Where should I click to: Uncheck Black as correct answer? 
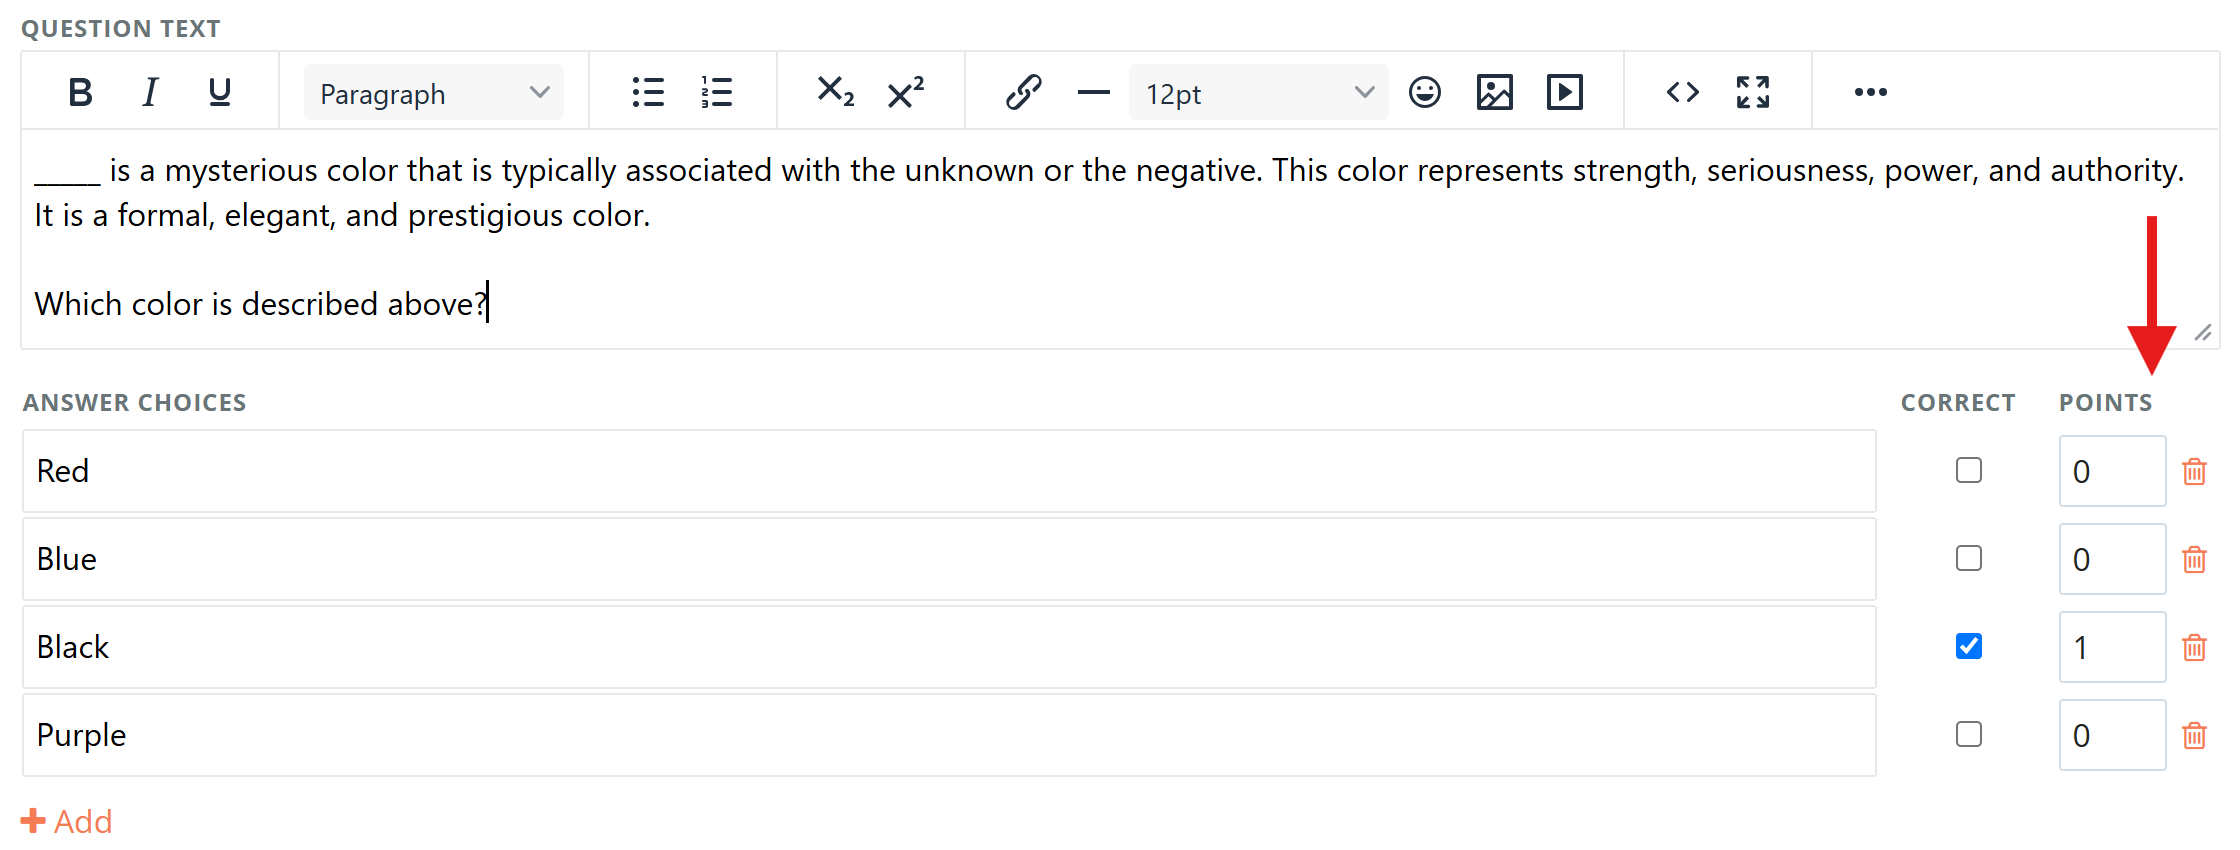coord(1969,646)
